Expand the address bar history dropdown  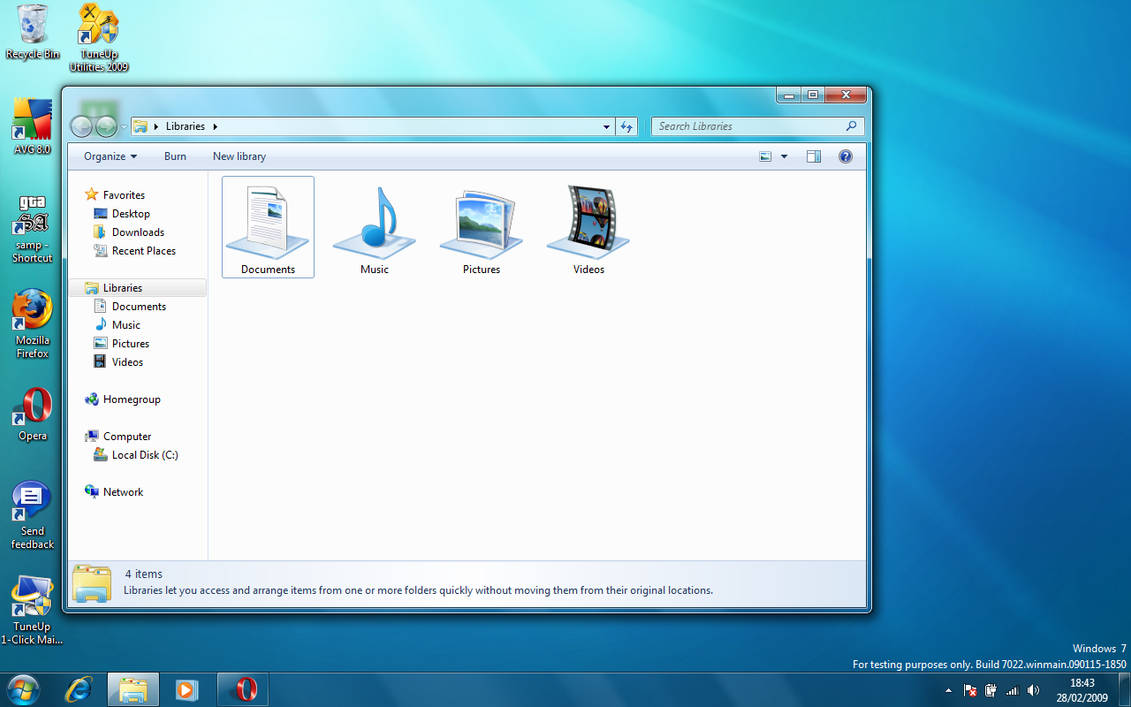(x=606, y=126)
